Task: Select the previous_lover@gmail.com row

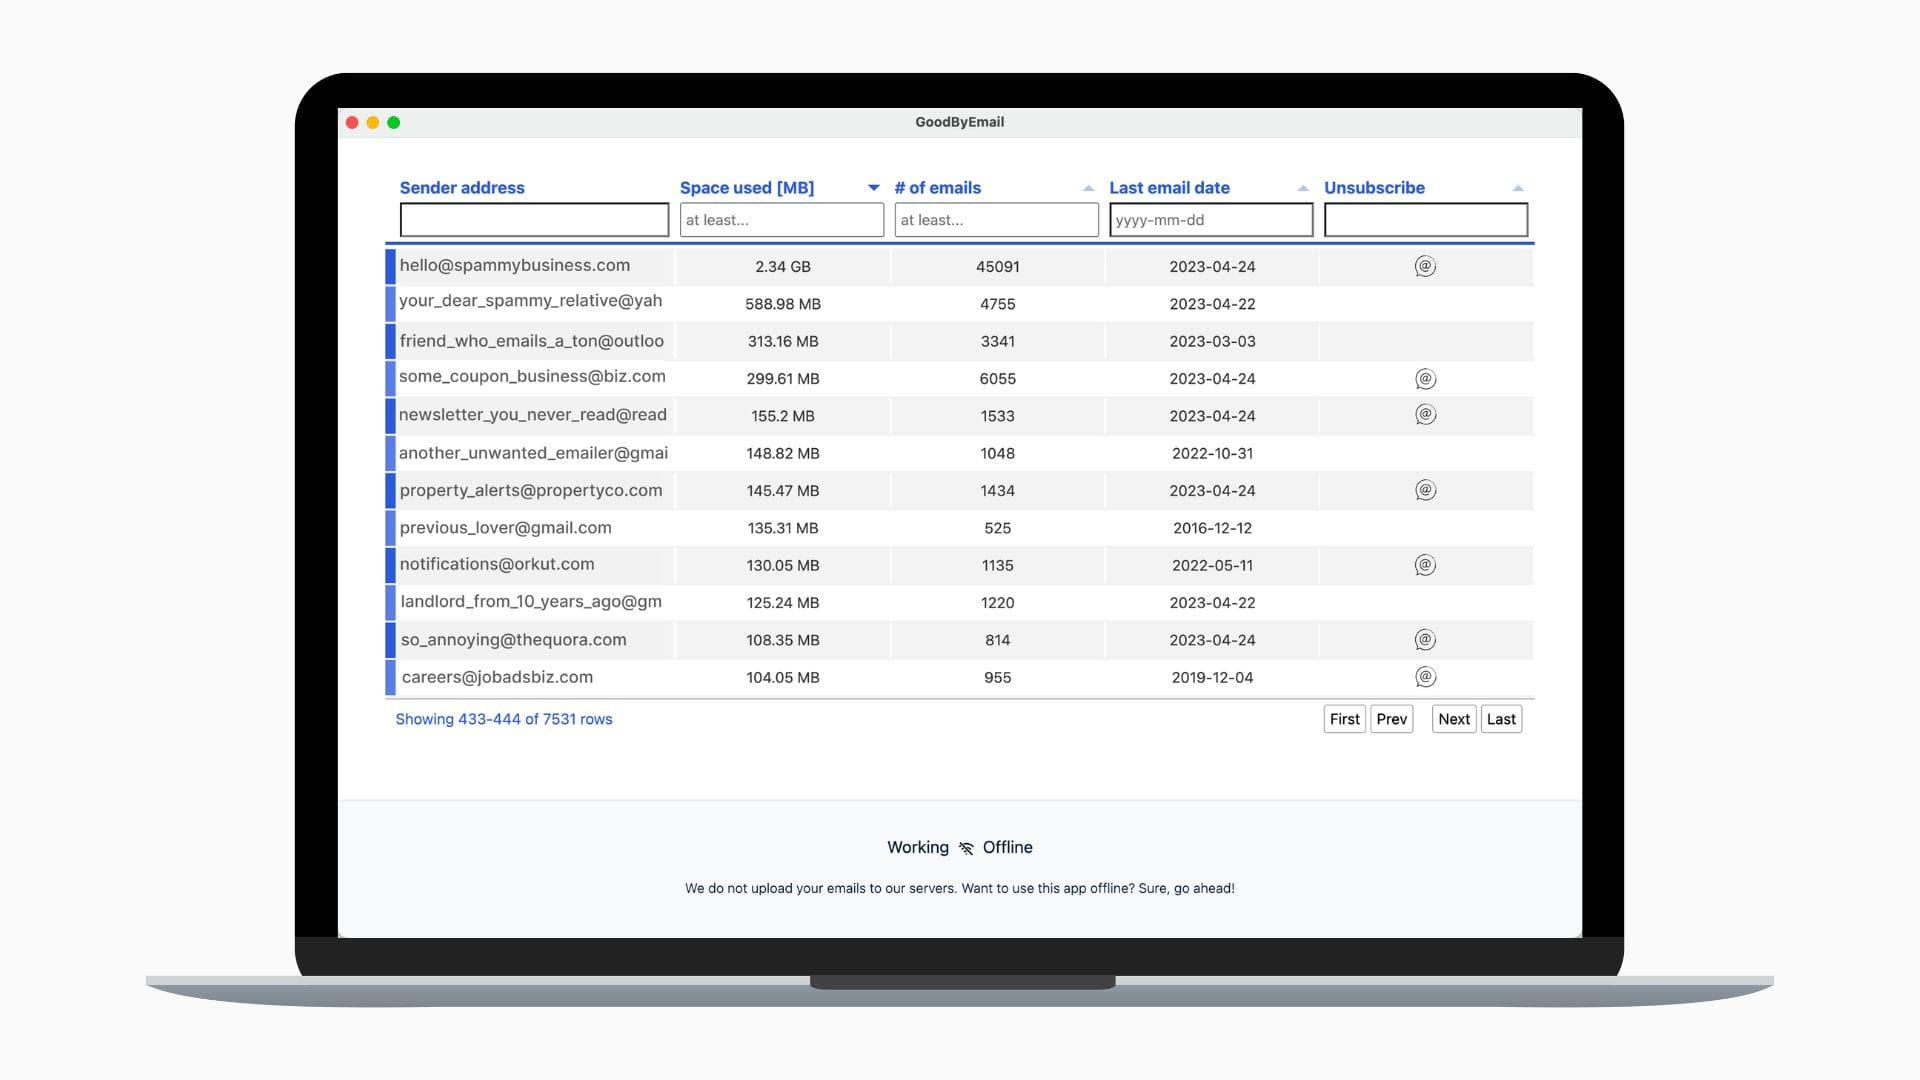Action: tap(506, 528)
